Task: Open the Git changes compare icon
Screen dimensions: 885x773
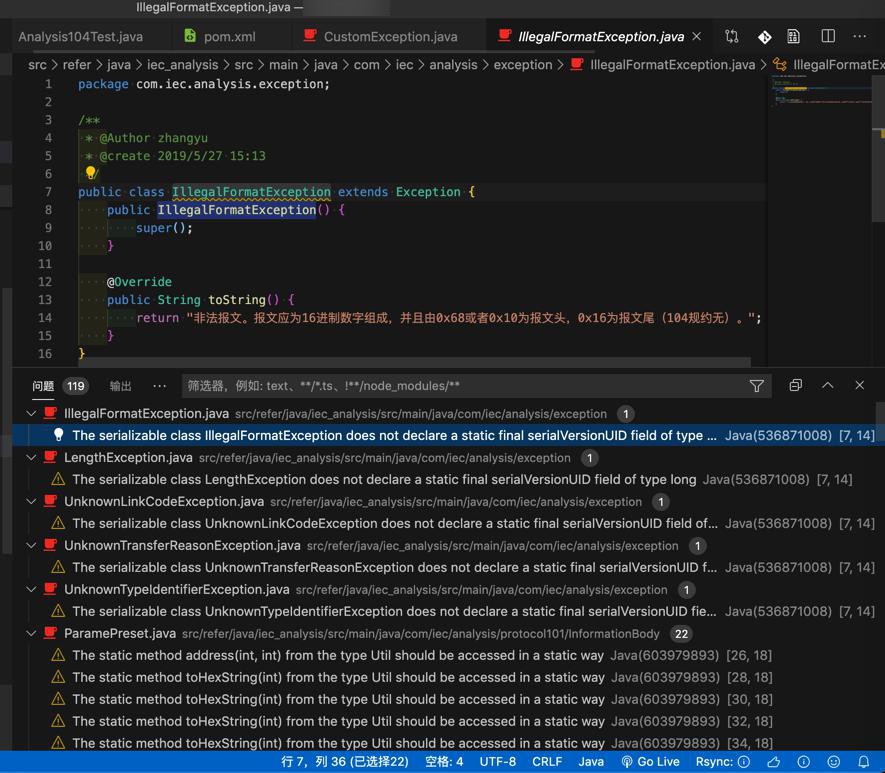Action: click(x=732, y=36)
